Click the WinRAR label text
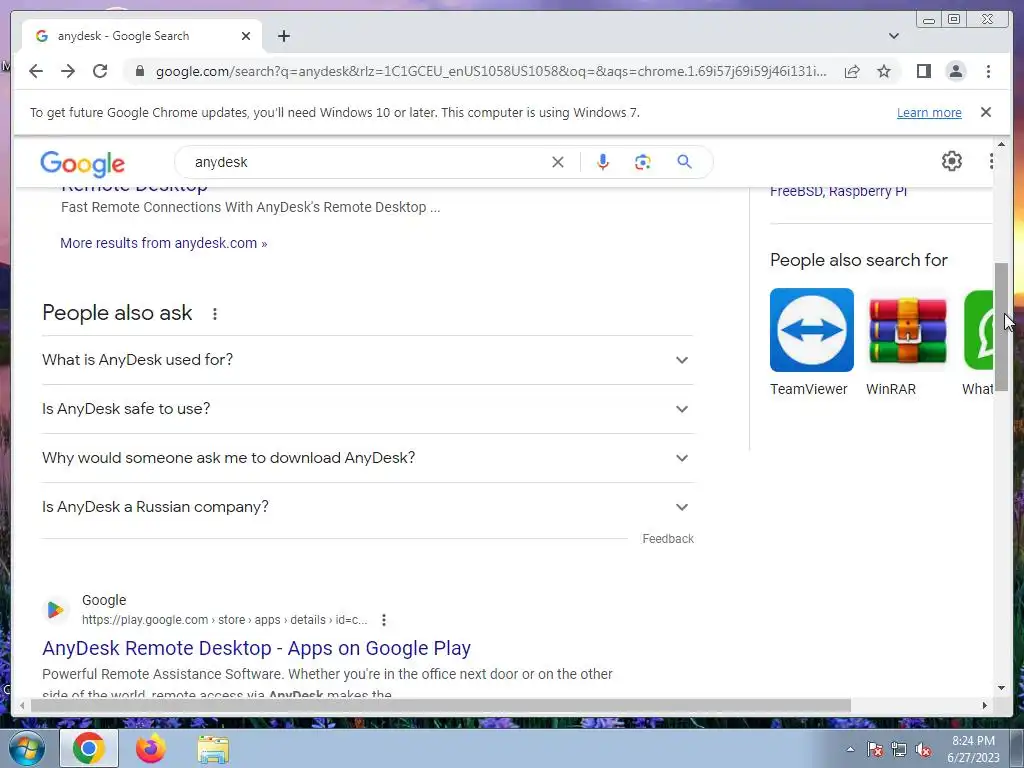 pos(891,389)
